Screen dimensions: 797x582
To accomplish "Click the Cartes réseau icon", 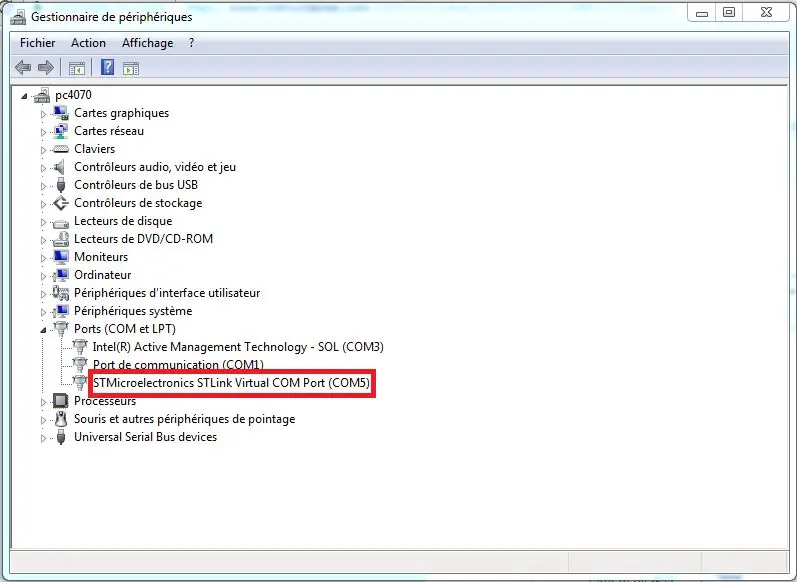I will [x=60, y=131].
